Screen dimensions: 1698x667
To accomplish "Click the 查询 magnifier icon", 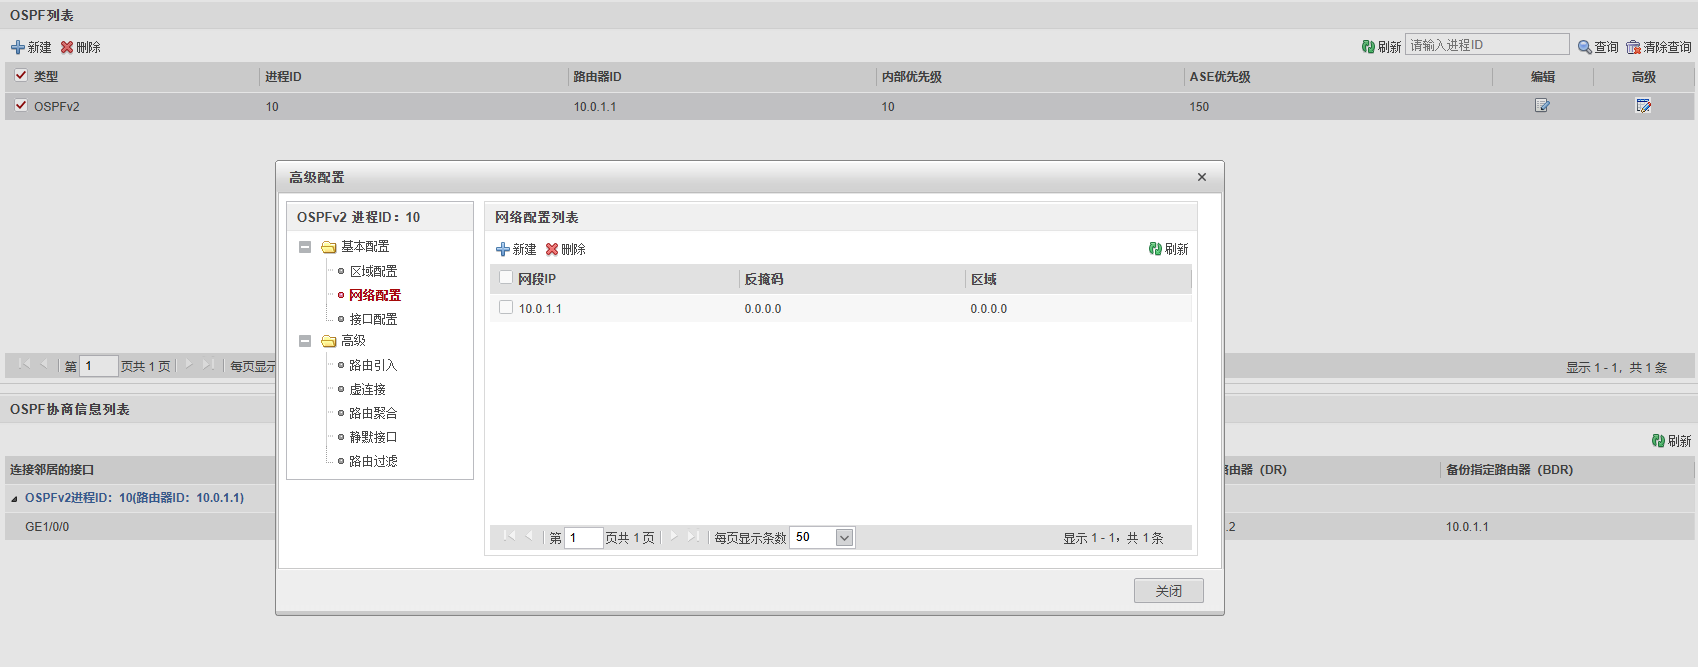I will [1585, 47].
